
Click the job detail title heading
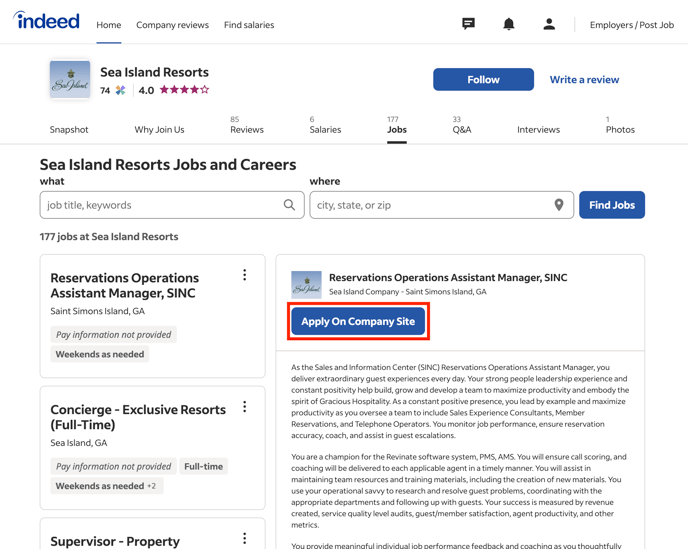(x=448, y=277)
